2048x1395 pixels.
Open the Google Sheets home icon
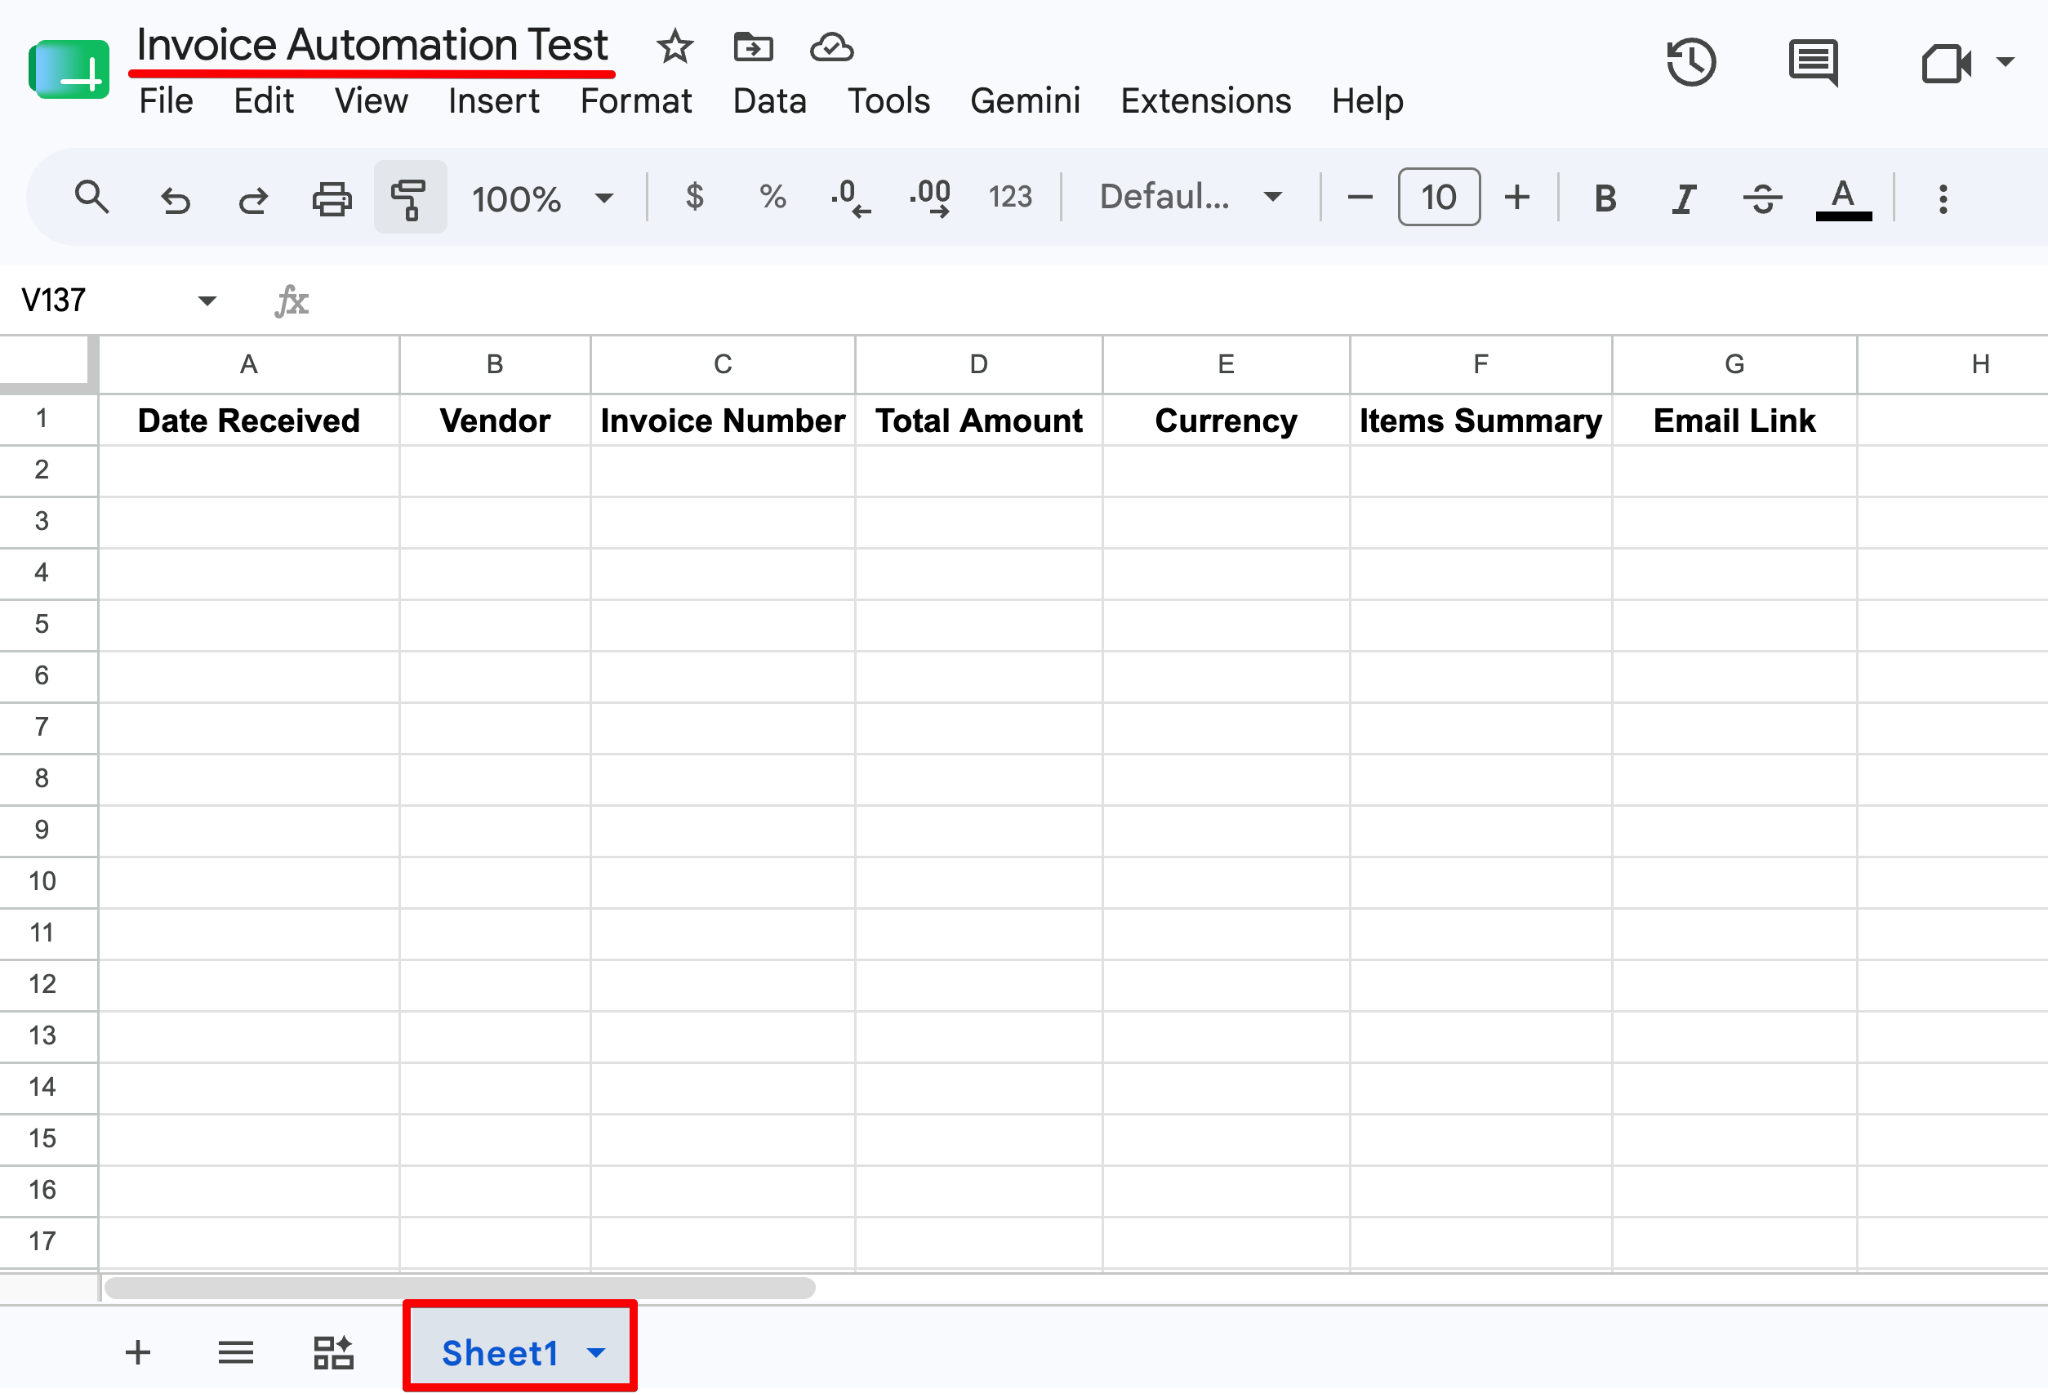pos(69,69)
